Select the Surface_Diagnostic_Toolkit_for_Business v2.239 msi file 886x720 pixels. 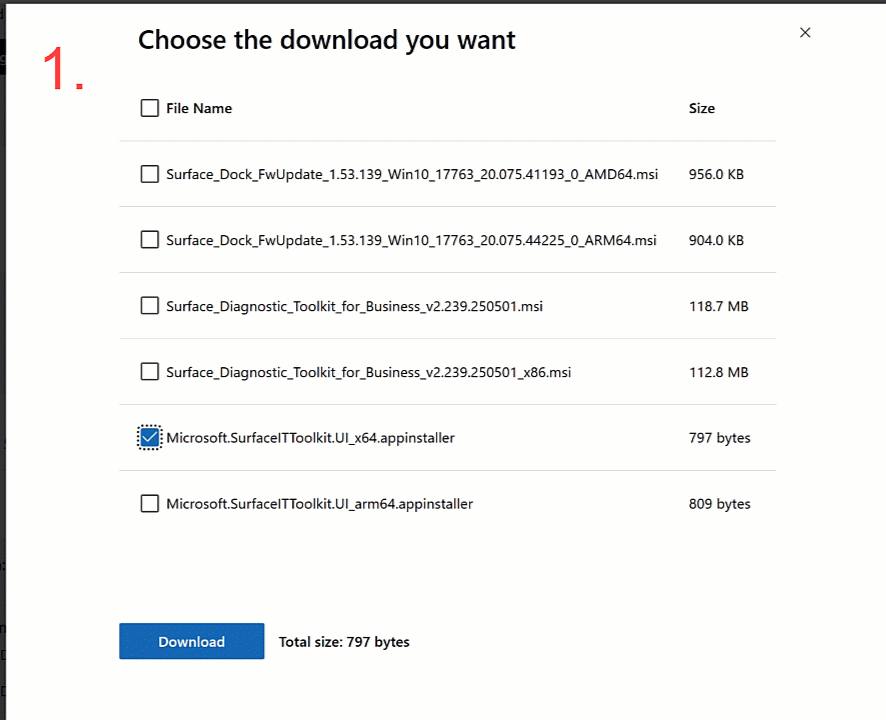[149, 305]
